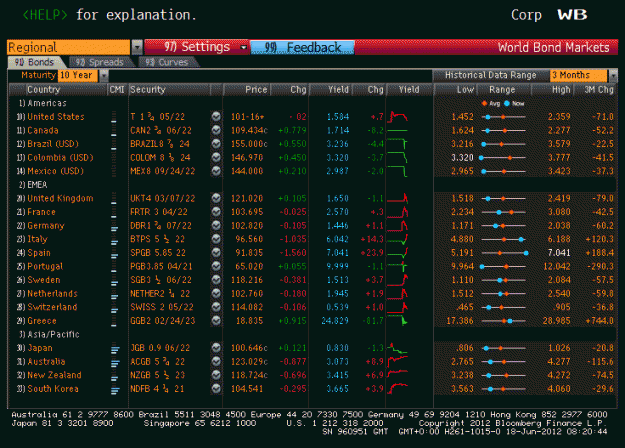Click the 24) Spain country name
625x448 pixels.
[x=39, y=253]
